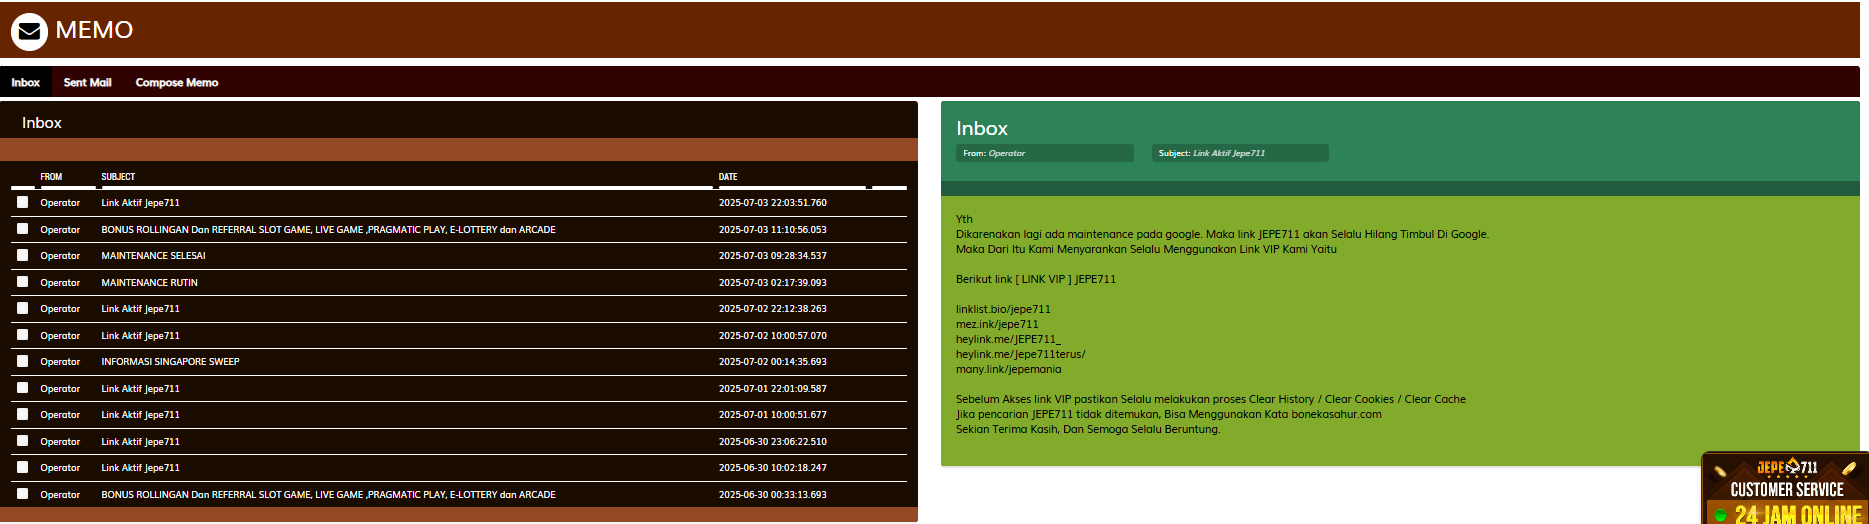Viewport: 1869px width, 524px height.
Task: Tick checkbox for 2025-07-01 10:00:51.677 memo
Action: click(x=23, y=414)
